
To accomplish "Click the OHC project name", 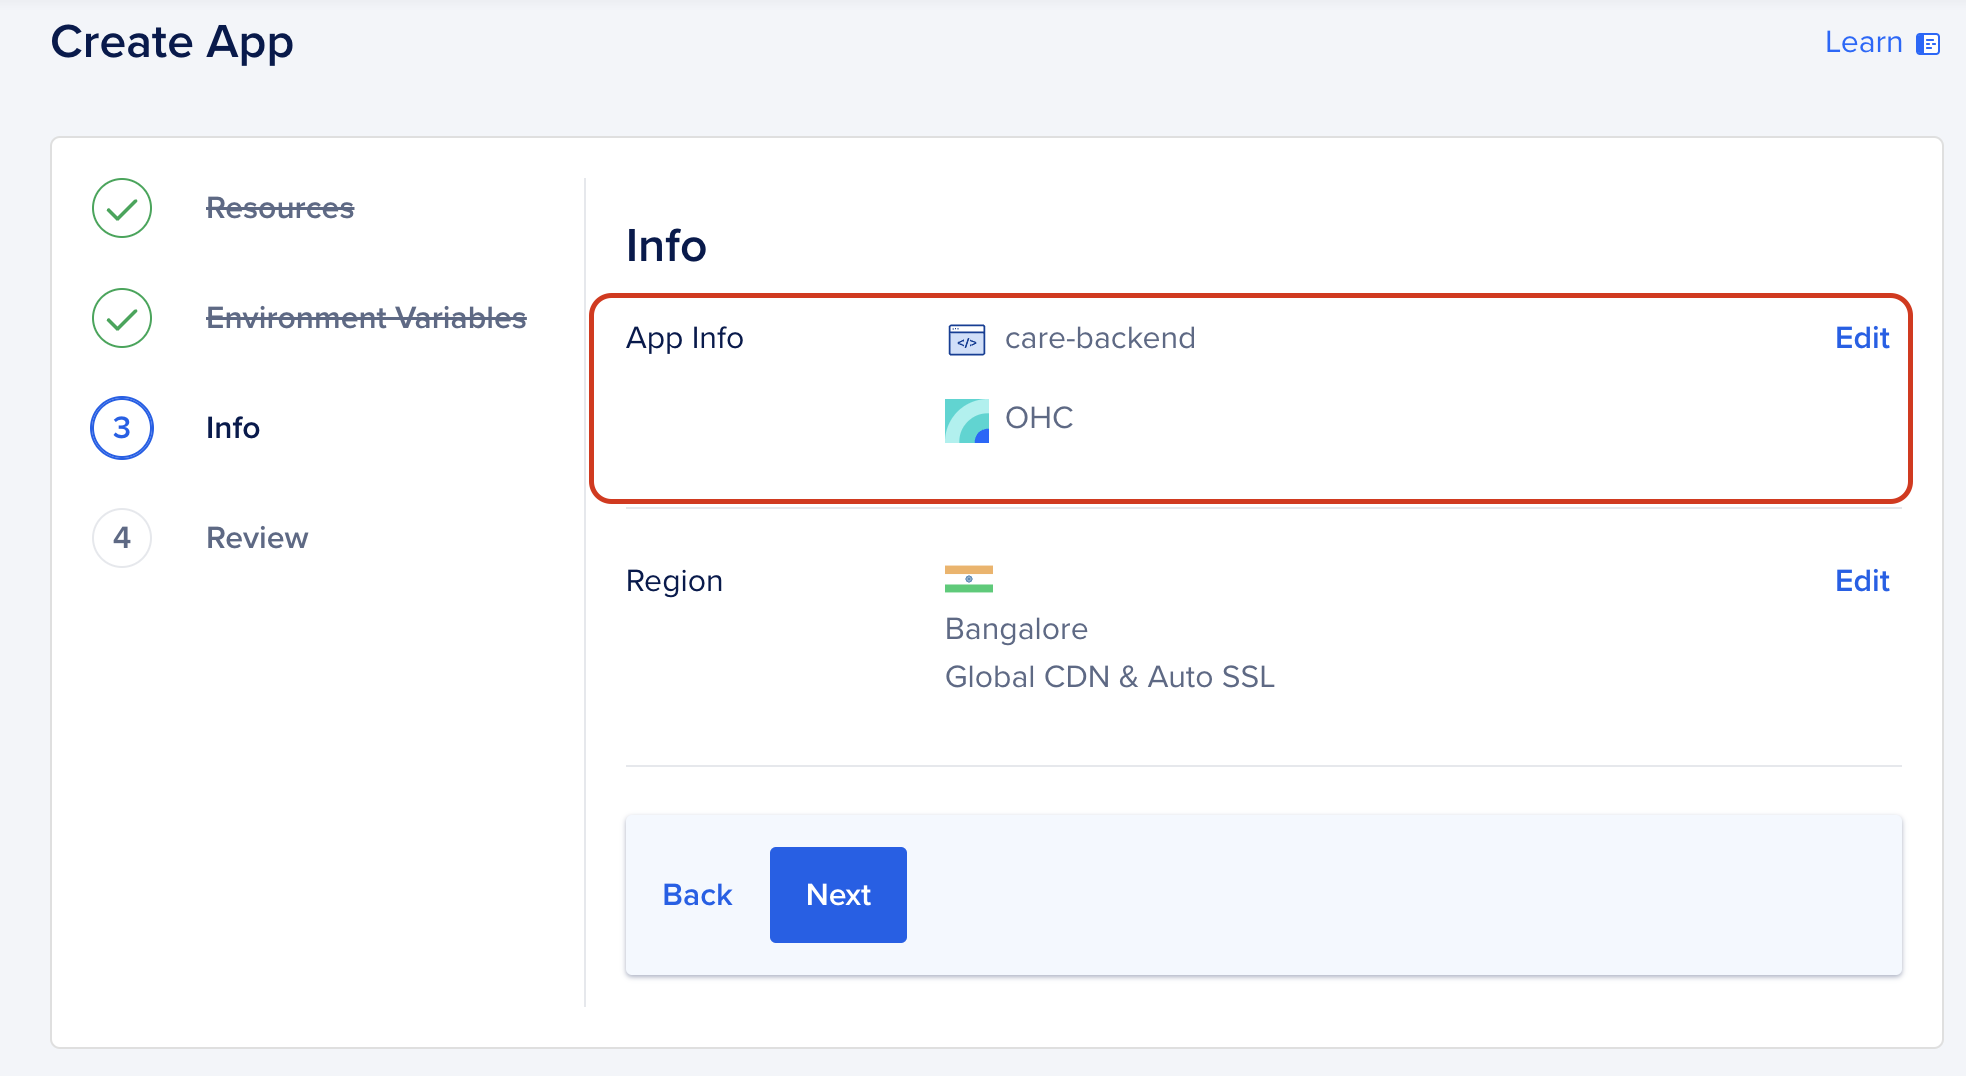I will point(1039,418).
